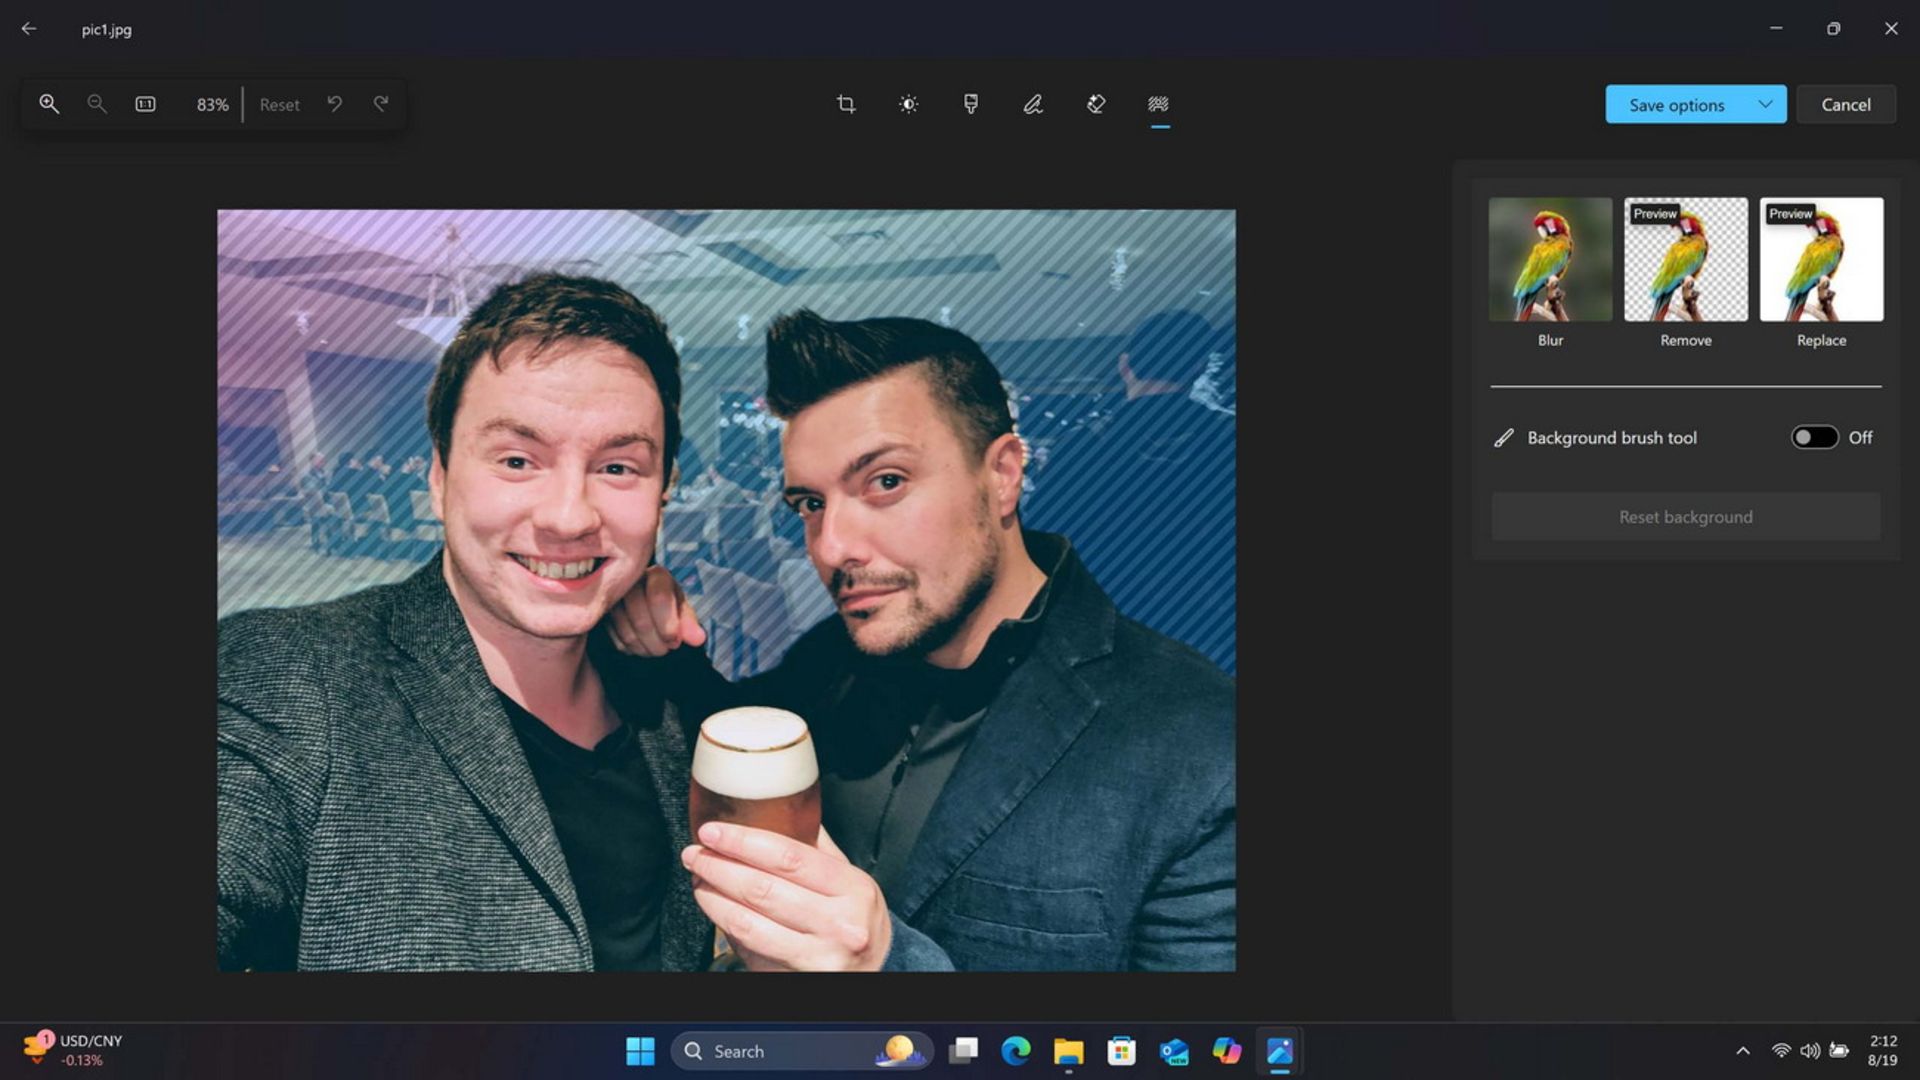This screenshot has height=1080, width=1920.
Task: Redo last undone edit action
Action: [381, 104]
